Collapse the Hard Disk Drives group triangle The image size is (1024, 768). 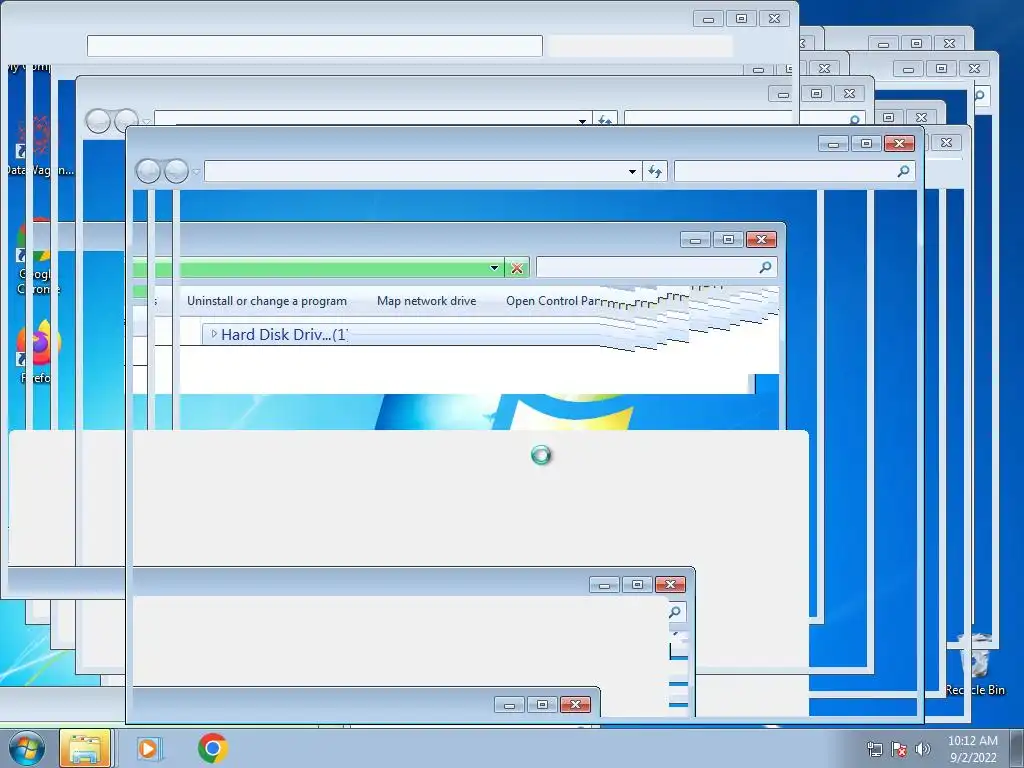tap(214, 334)
